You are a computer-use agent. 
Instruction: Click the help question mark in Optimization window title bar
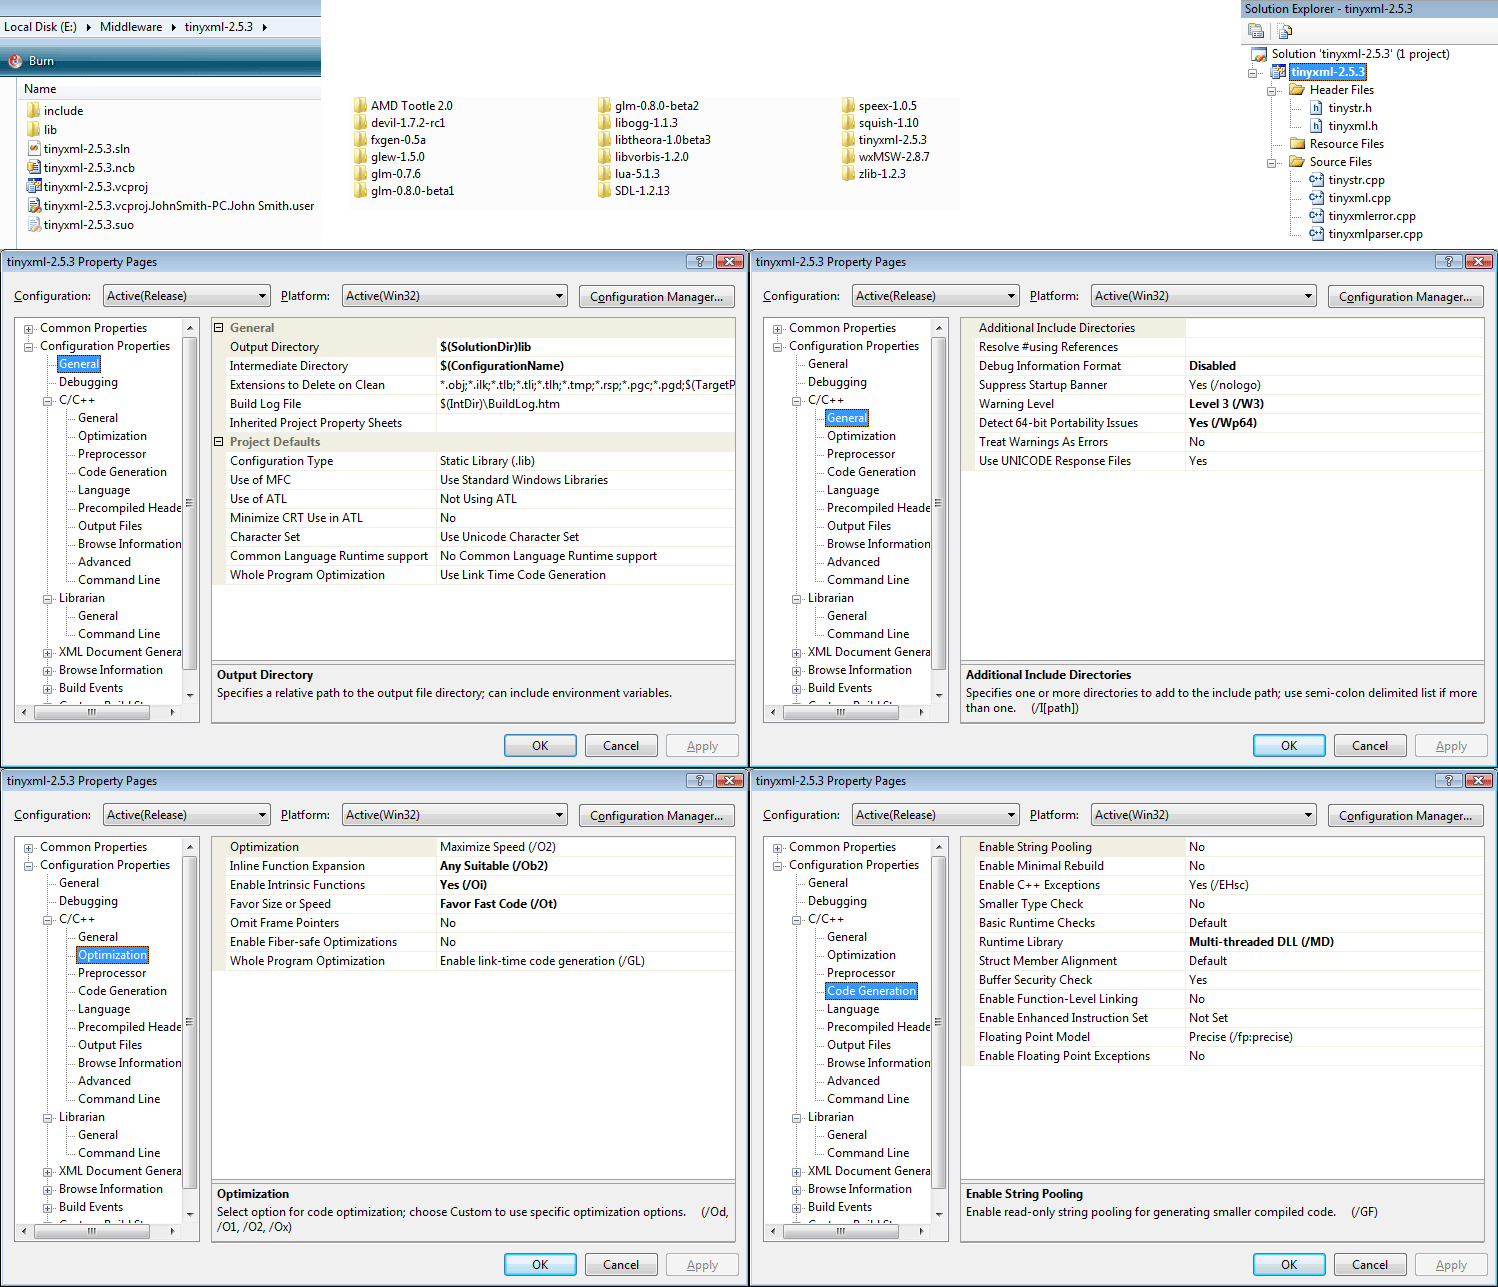[700, 780]
